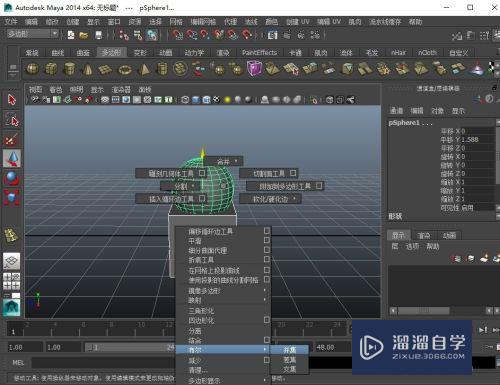The height and width of the screenshot is (385, 500).
Task: Activate the Move tool in toolbox
Action: point(12,158)
